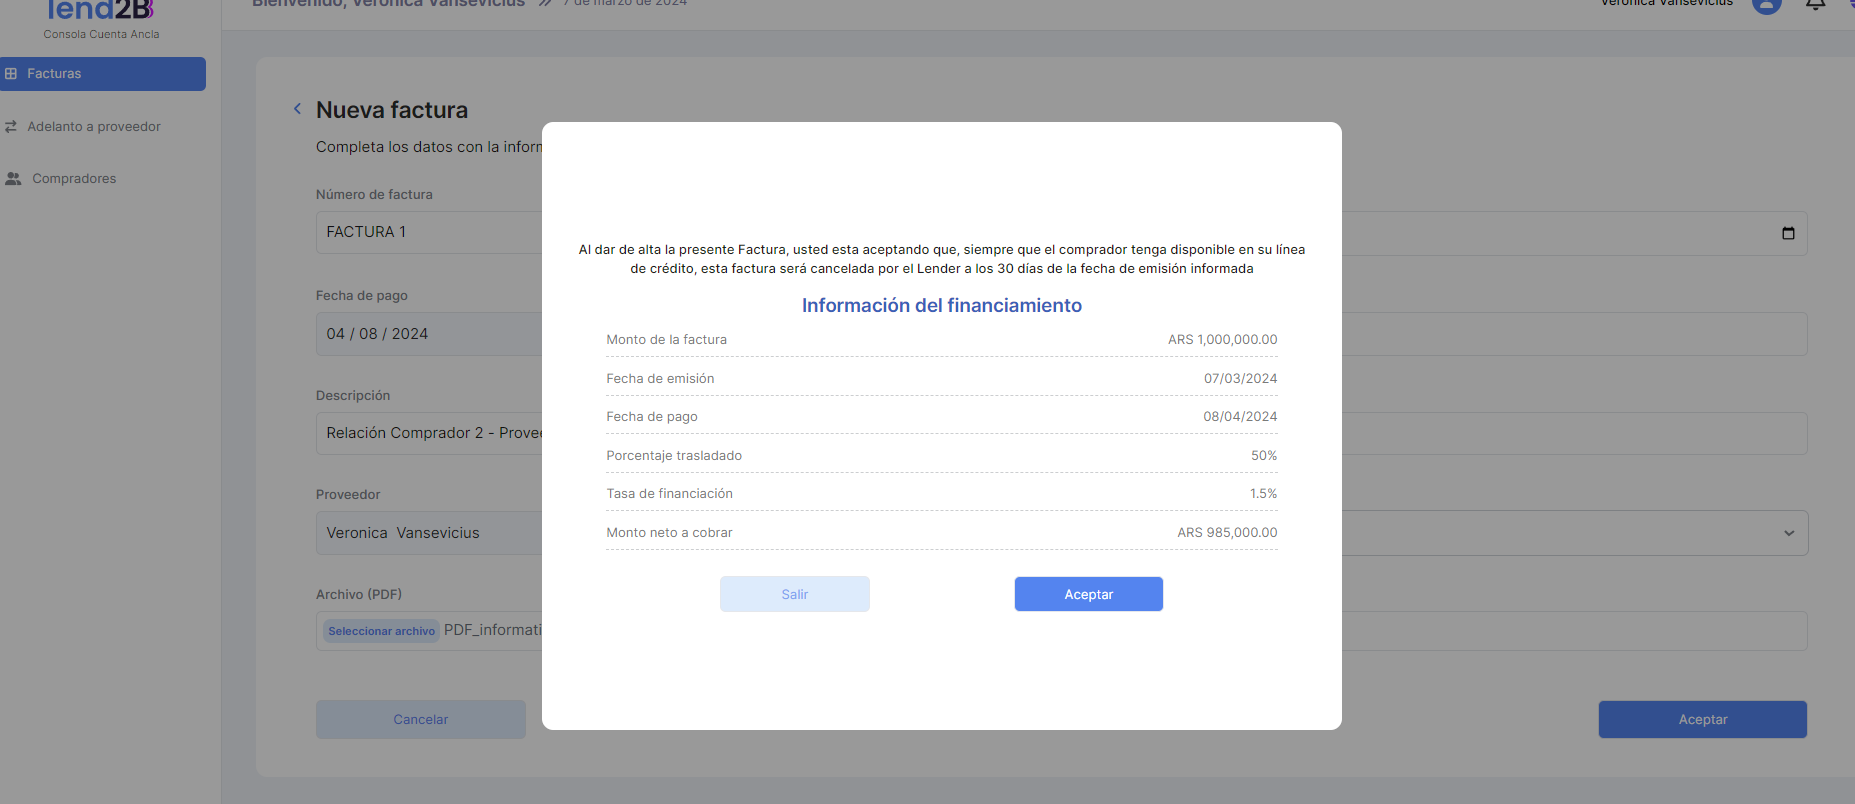Click the people icon beside Compradores
Screen dimensions: 1855x804
point(13,179)
